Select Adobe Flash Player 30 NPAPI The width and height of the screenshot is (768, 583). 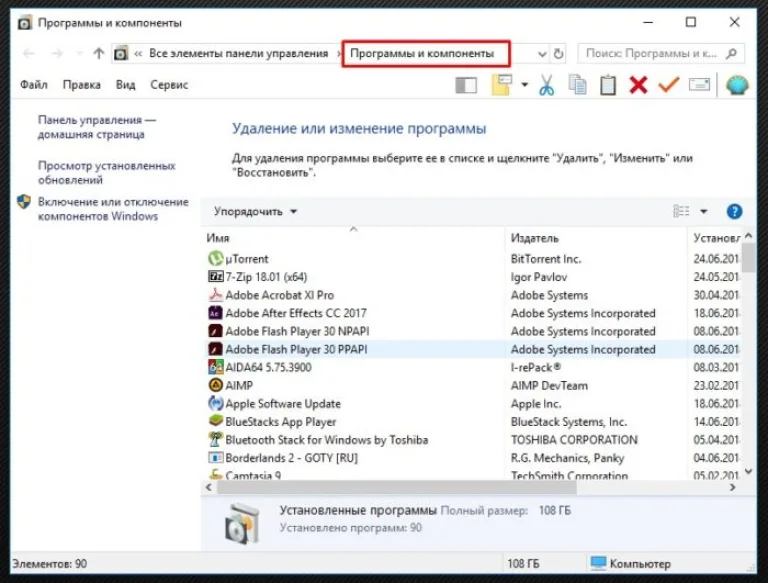point(473,331)
